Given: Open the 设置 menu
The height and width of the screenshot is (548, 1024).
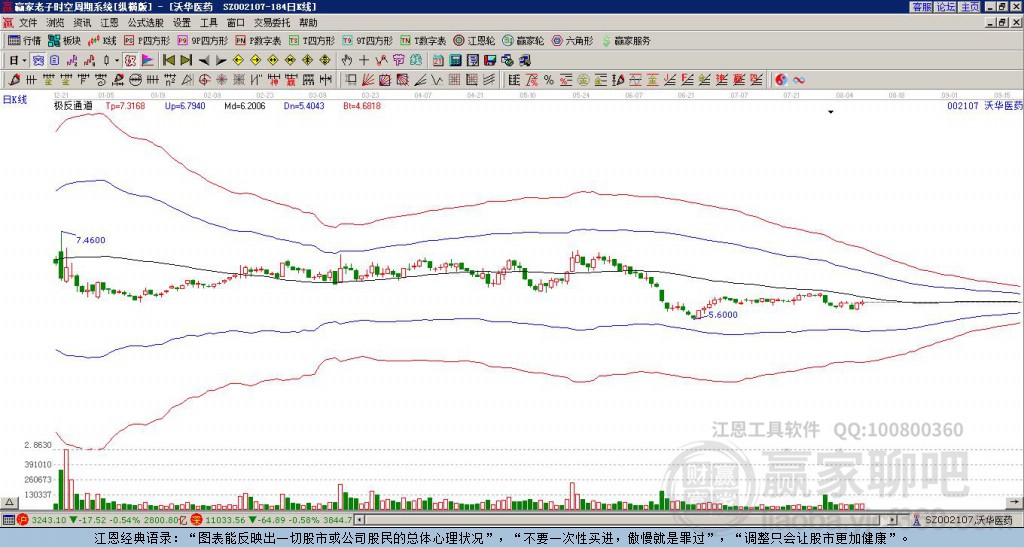Looking at the screenshot, I should point(182,23).
